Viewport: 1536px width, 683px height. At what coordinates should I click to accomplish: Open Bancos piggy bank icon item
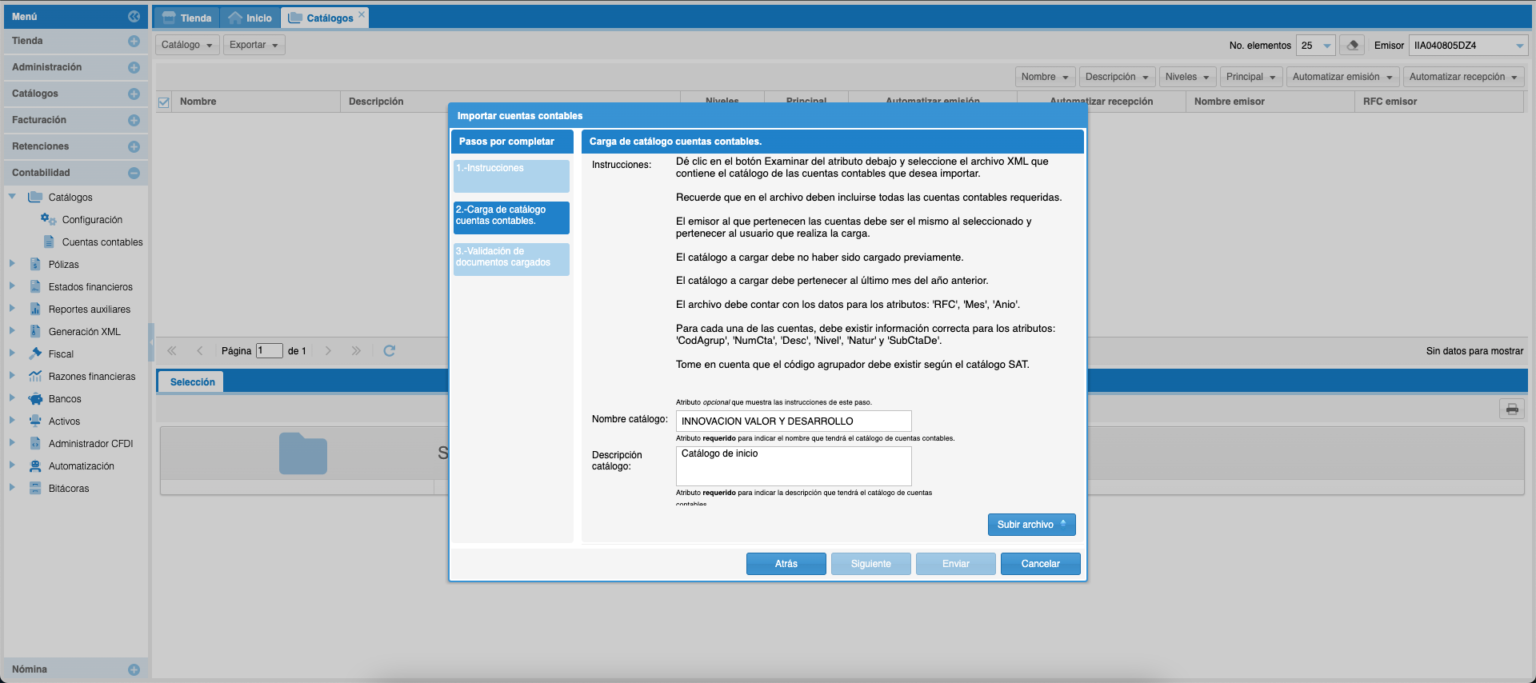36,399
